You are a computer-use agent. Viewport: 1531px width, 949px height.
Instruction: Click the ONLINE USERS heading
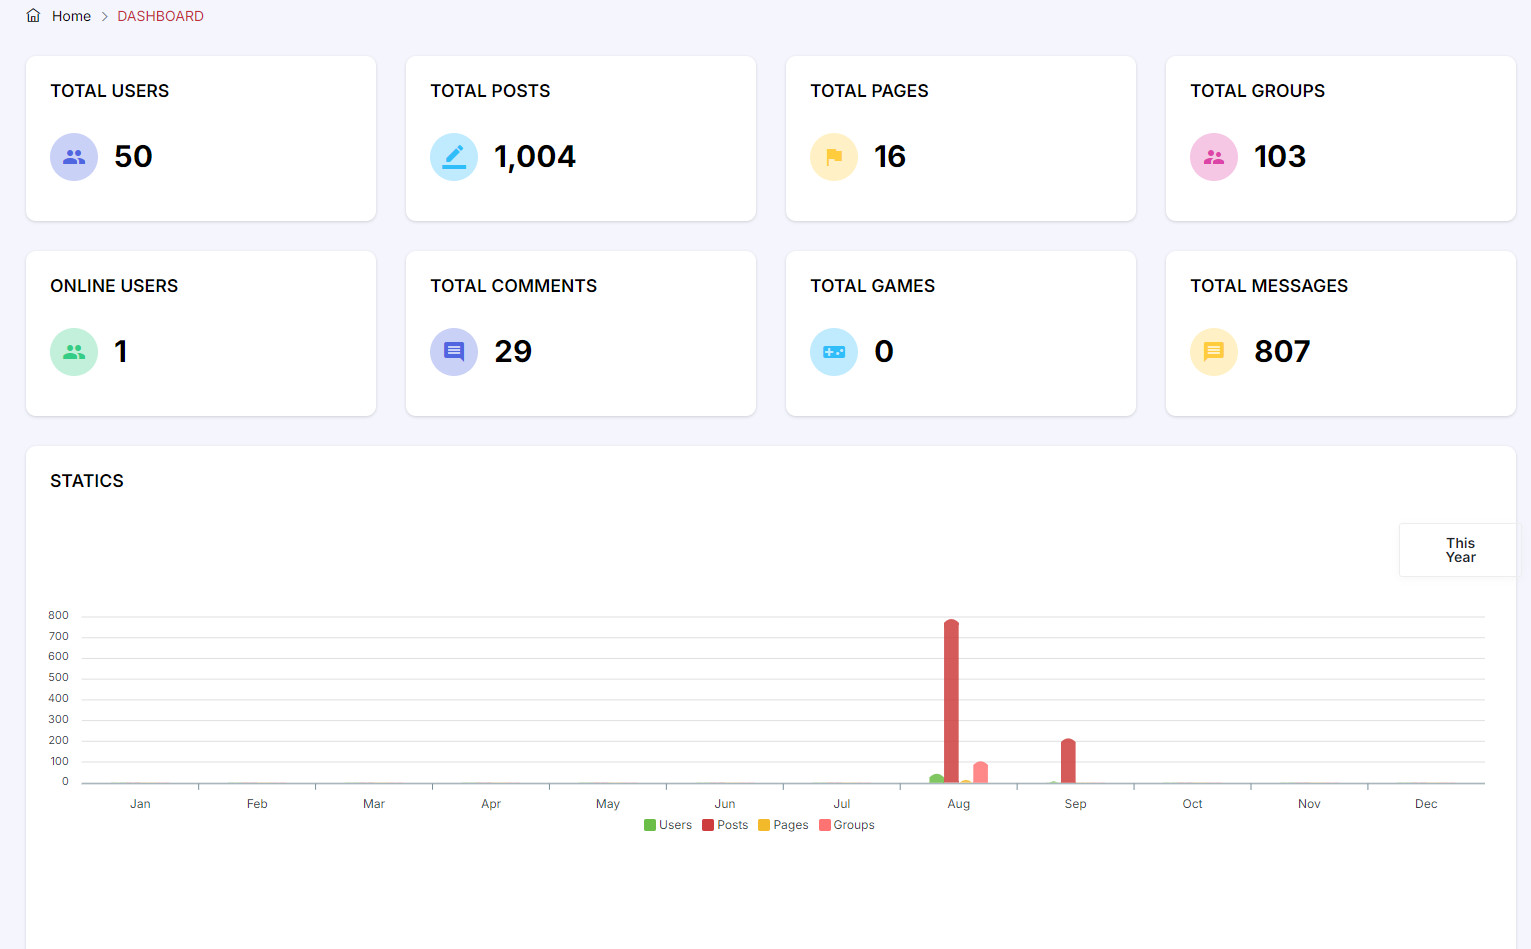coord(114,286)
